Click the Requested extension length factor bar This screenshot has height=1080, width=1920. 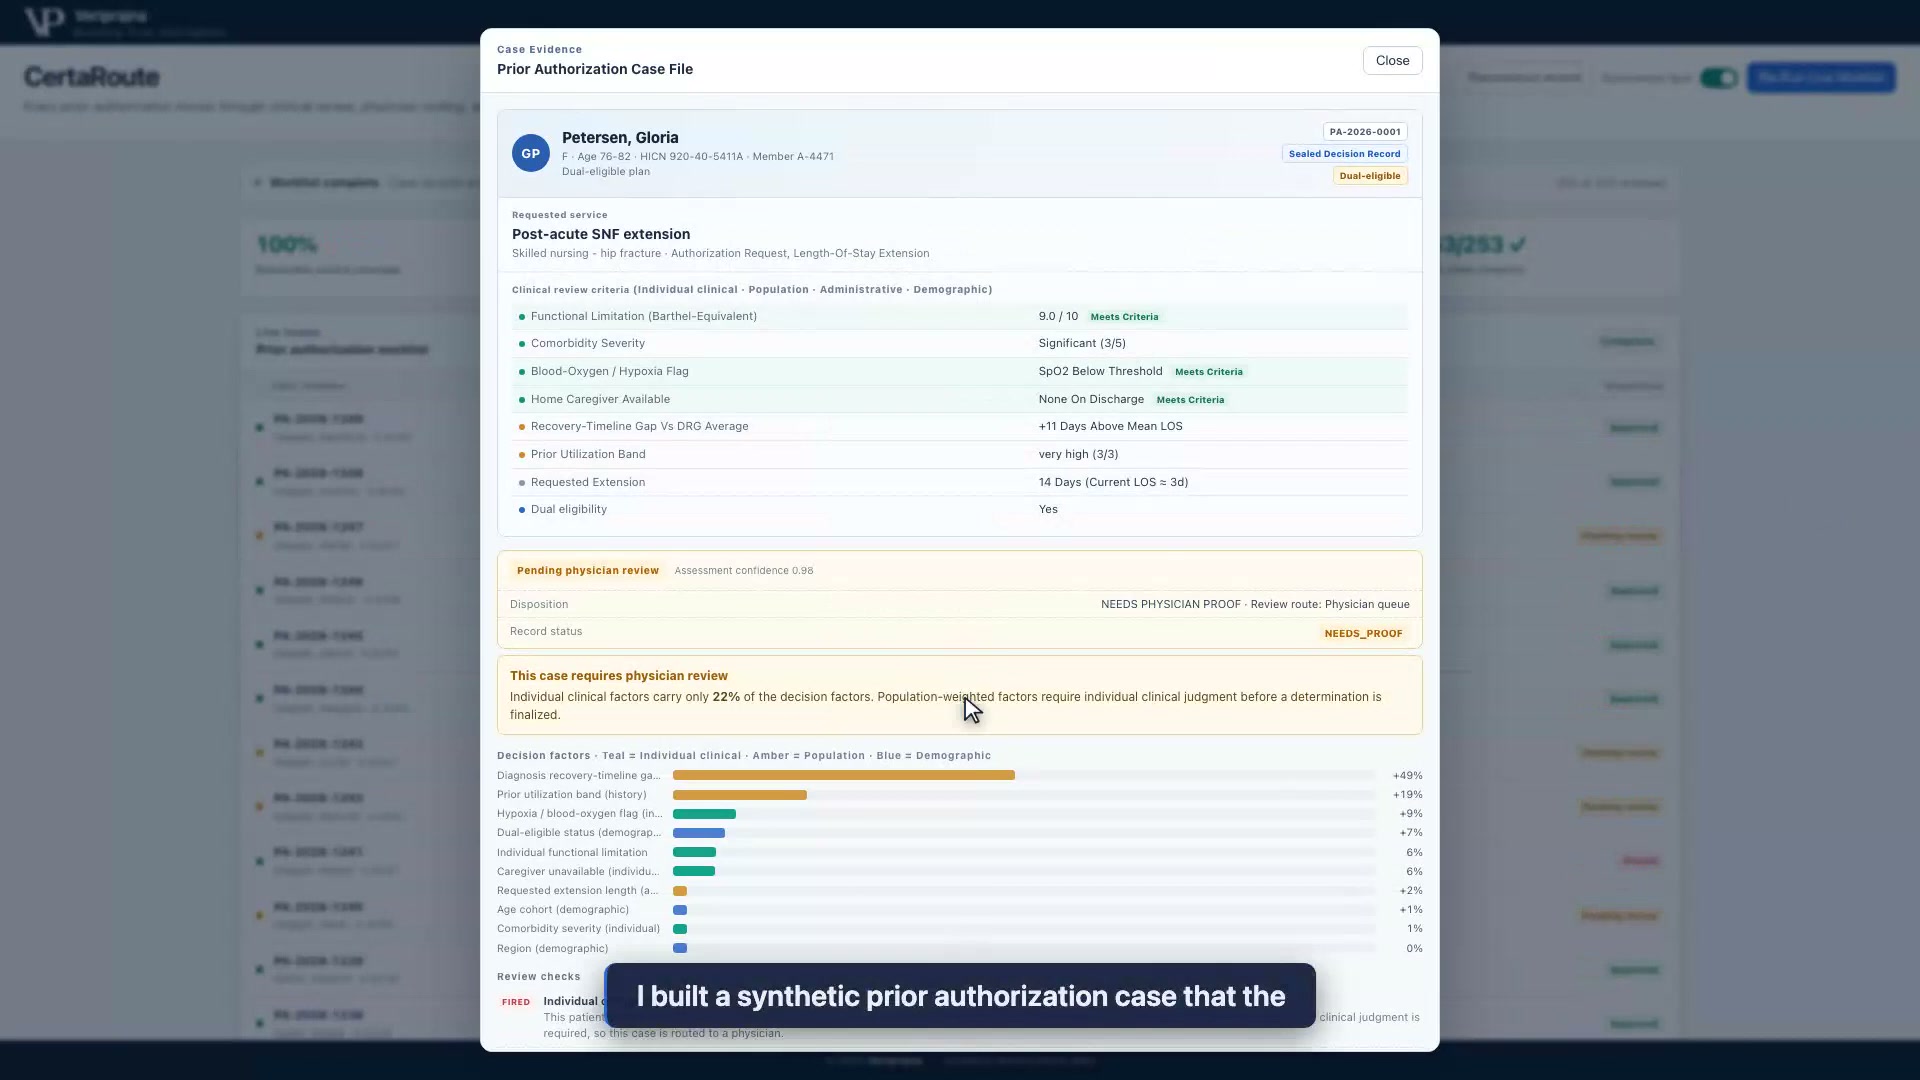680,891
